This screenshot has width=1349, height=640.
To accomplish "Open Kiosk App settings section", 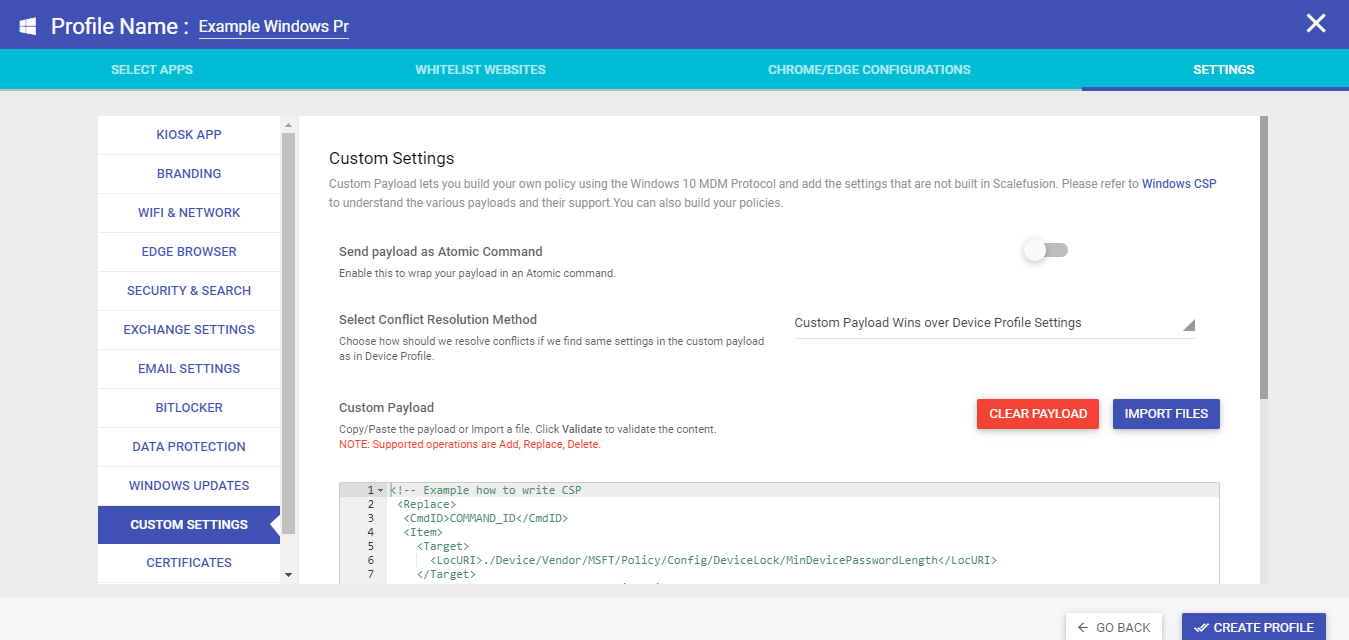I will click(x=189, y=135).
